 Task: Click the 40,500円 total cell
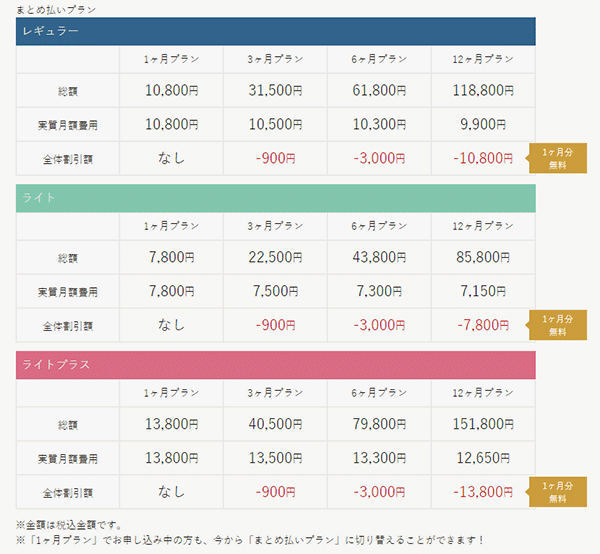(276, 424)
